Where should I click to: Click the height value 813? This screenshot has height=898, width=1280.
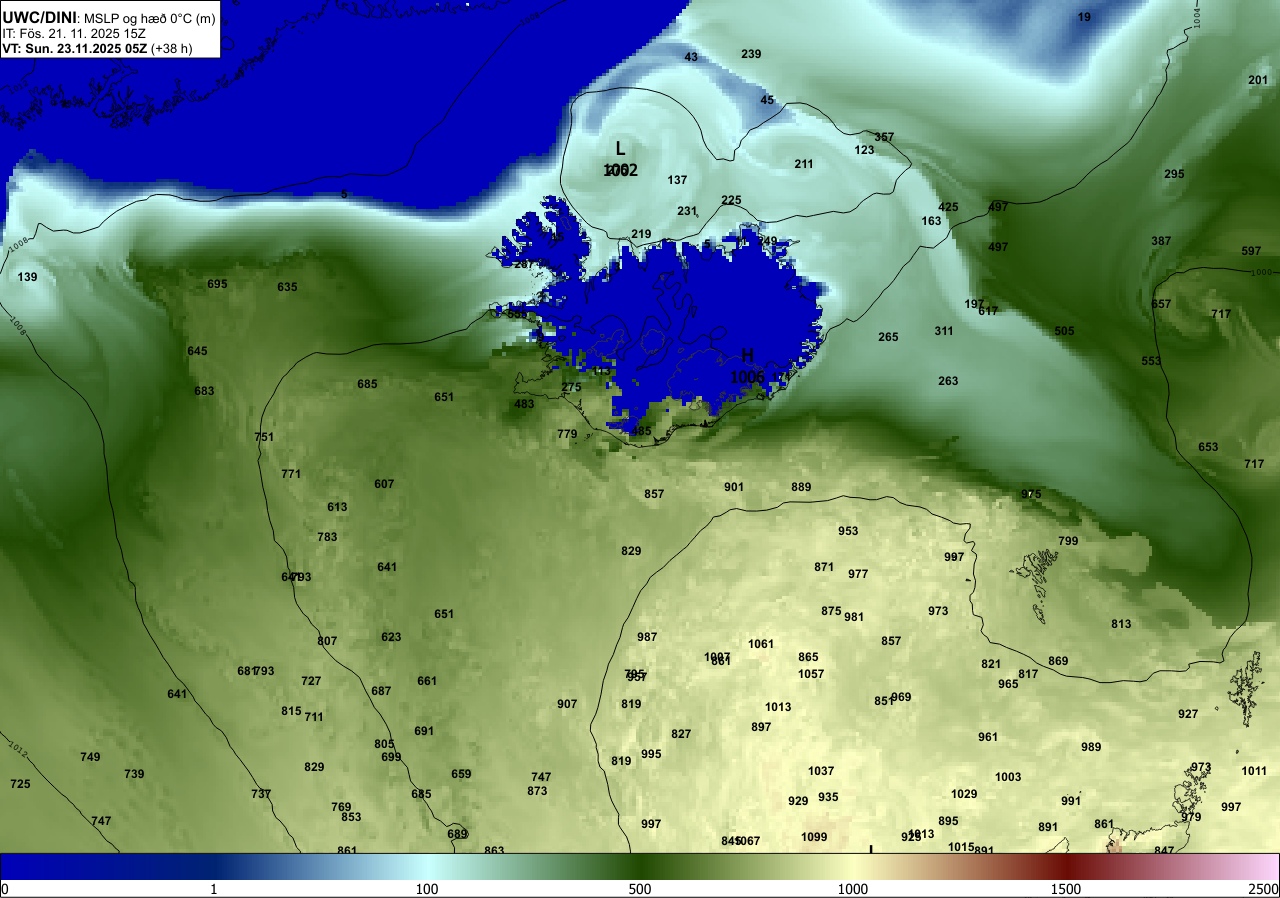coord(1121,624)
